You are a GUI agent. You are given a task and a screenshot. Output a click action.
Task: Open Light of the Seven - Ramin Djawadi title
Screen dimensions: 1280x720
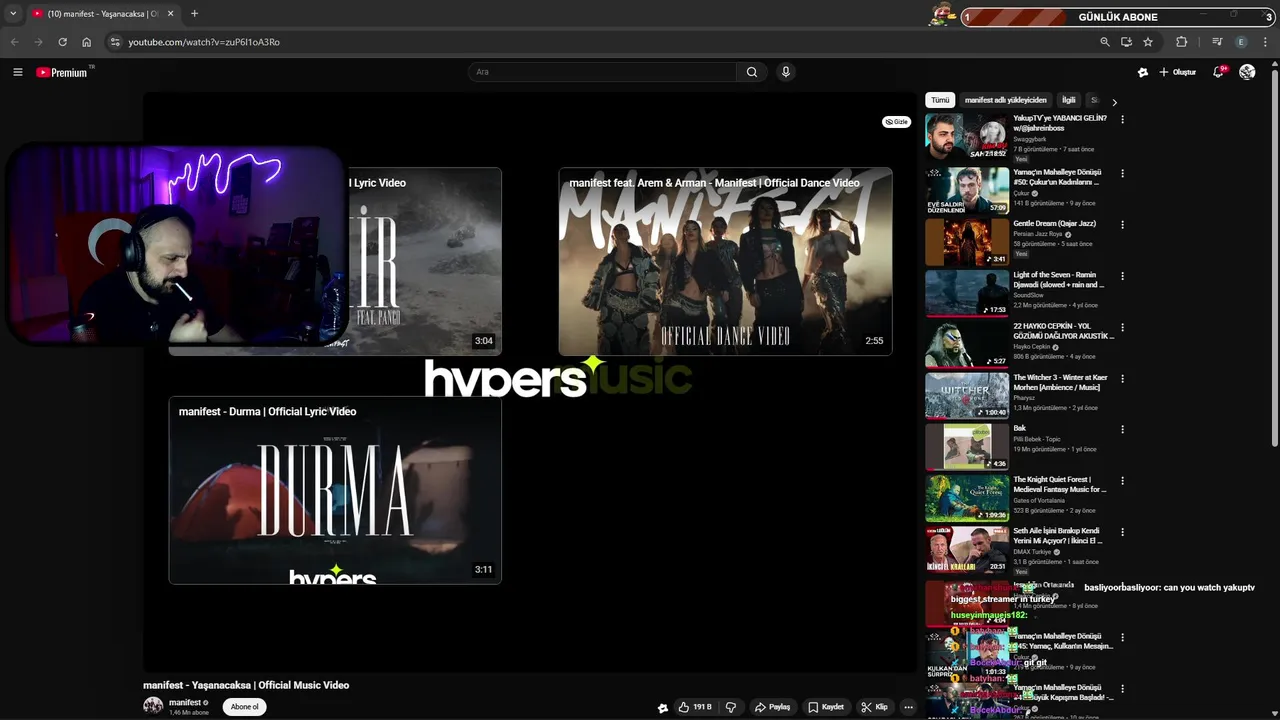(1059, 280)
